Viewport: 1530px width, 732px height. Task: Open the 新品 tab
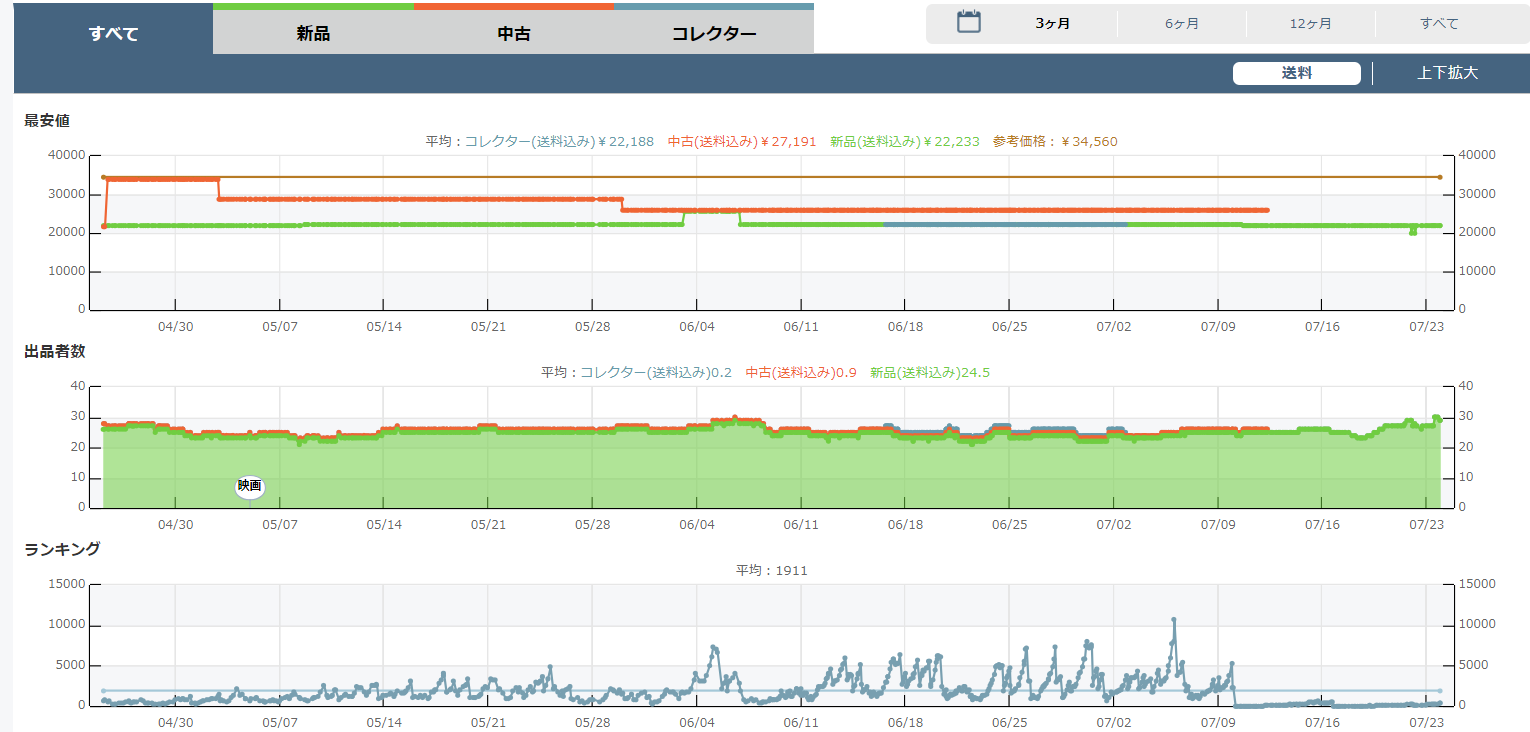pos(313,33)
